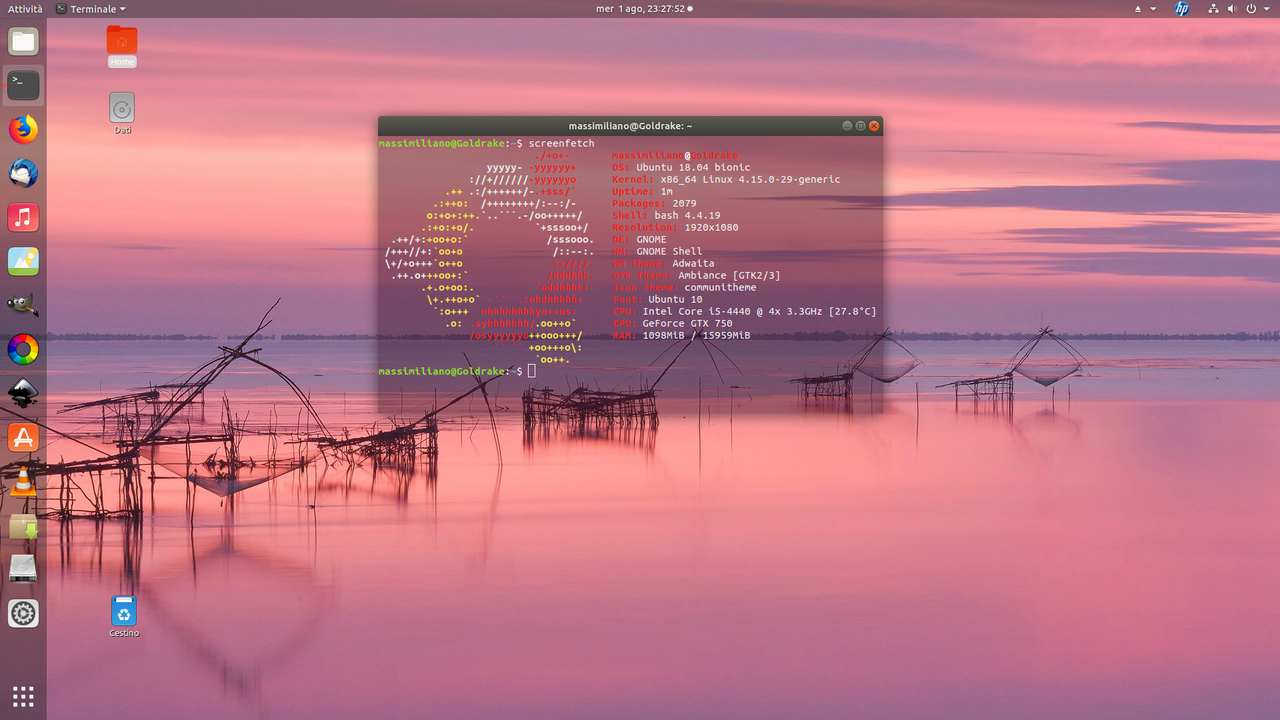Click the Terminal icon in the dock
This screenshot has height=720, width=1280.
(23, 86)
